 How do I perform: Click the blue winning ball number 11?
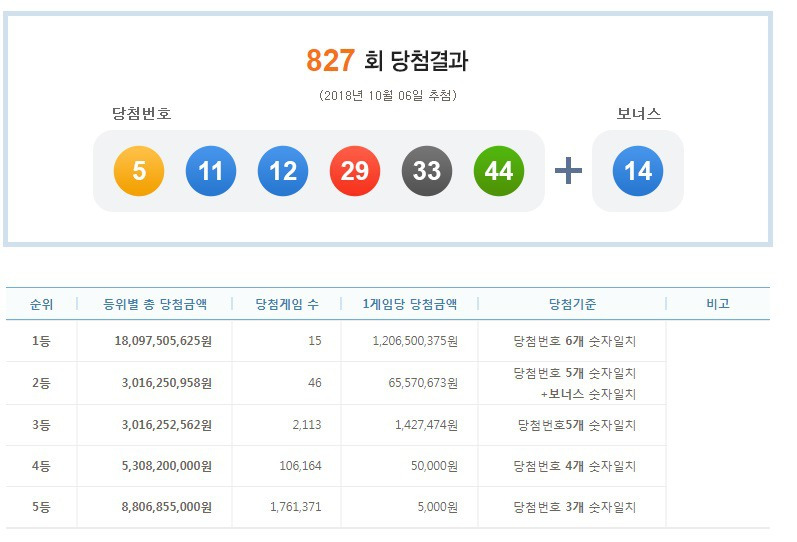(211, 171)
